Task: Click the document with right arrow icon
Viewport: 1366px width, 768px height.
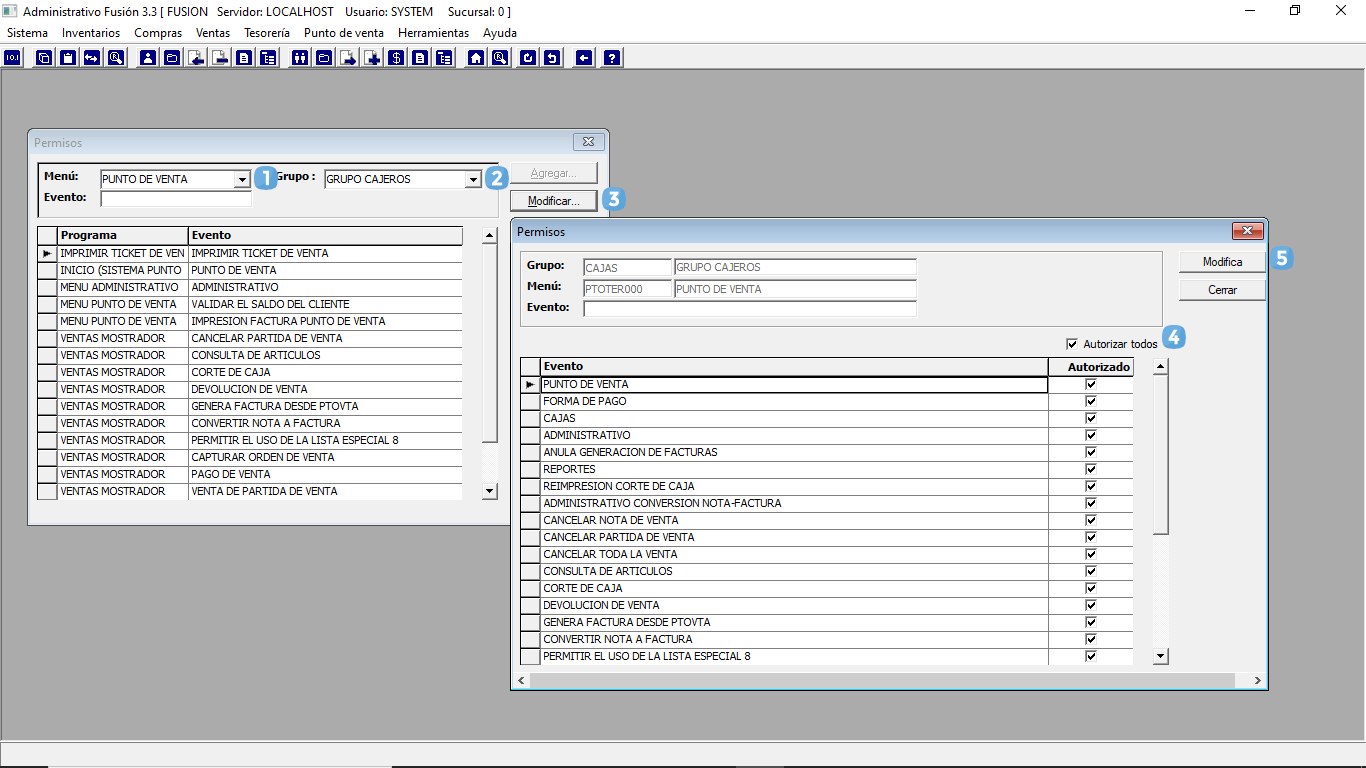Action: (348, 57)
